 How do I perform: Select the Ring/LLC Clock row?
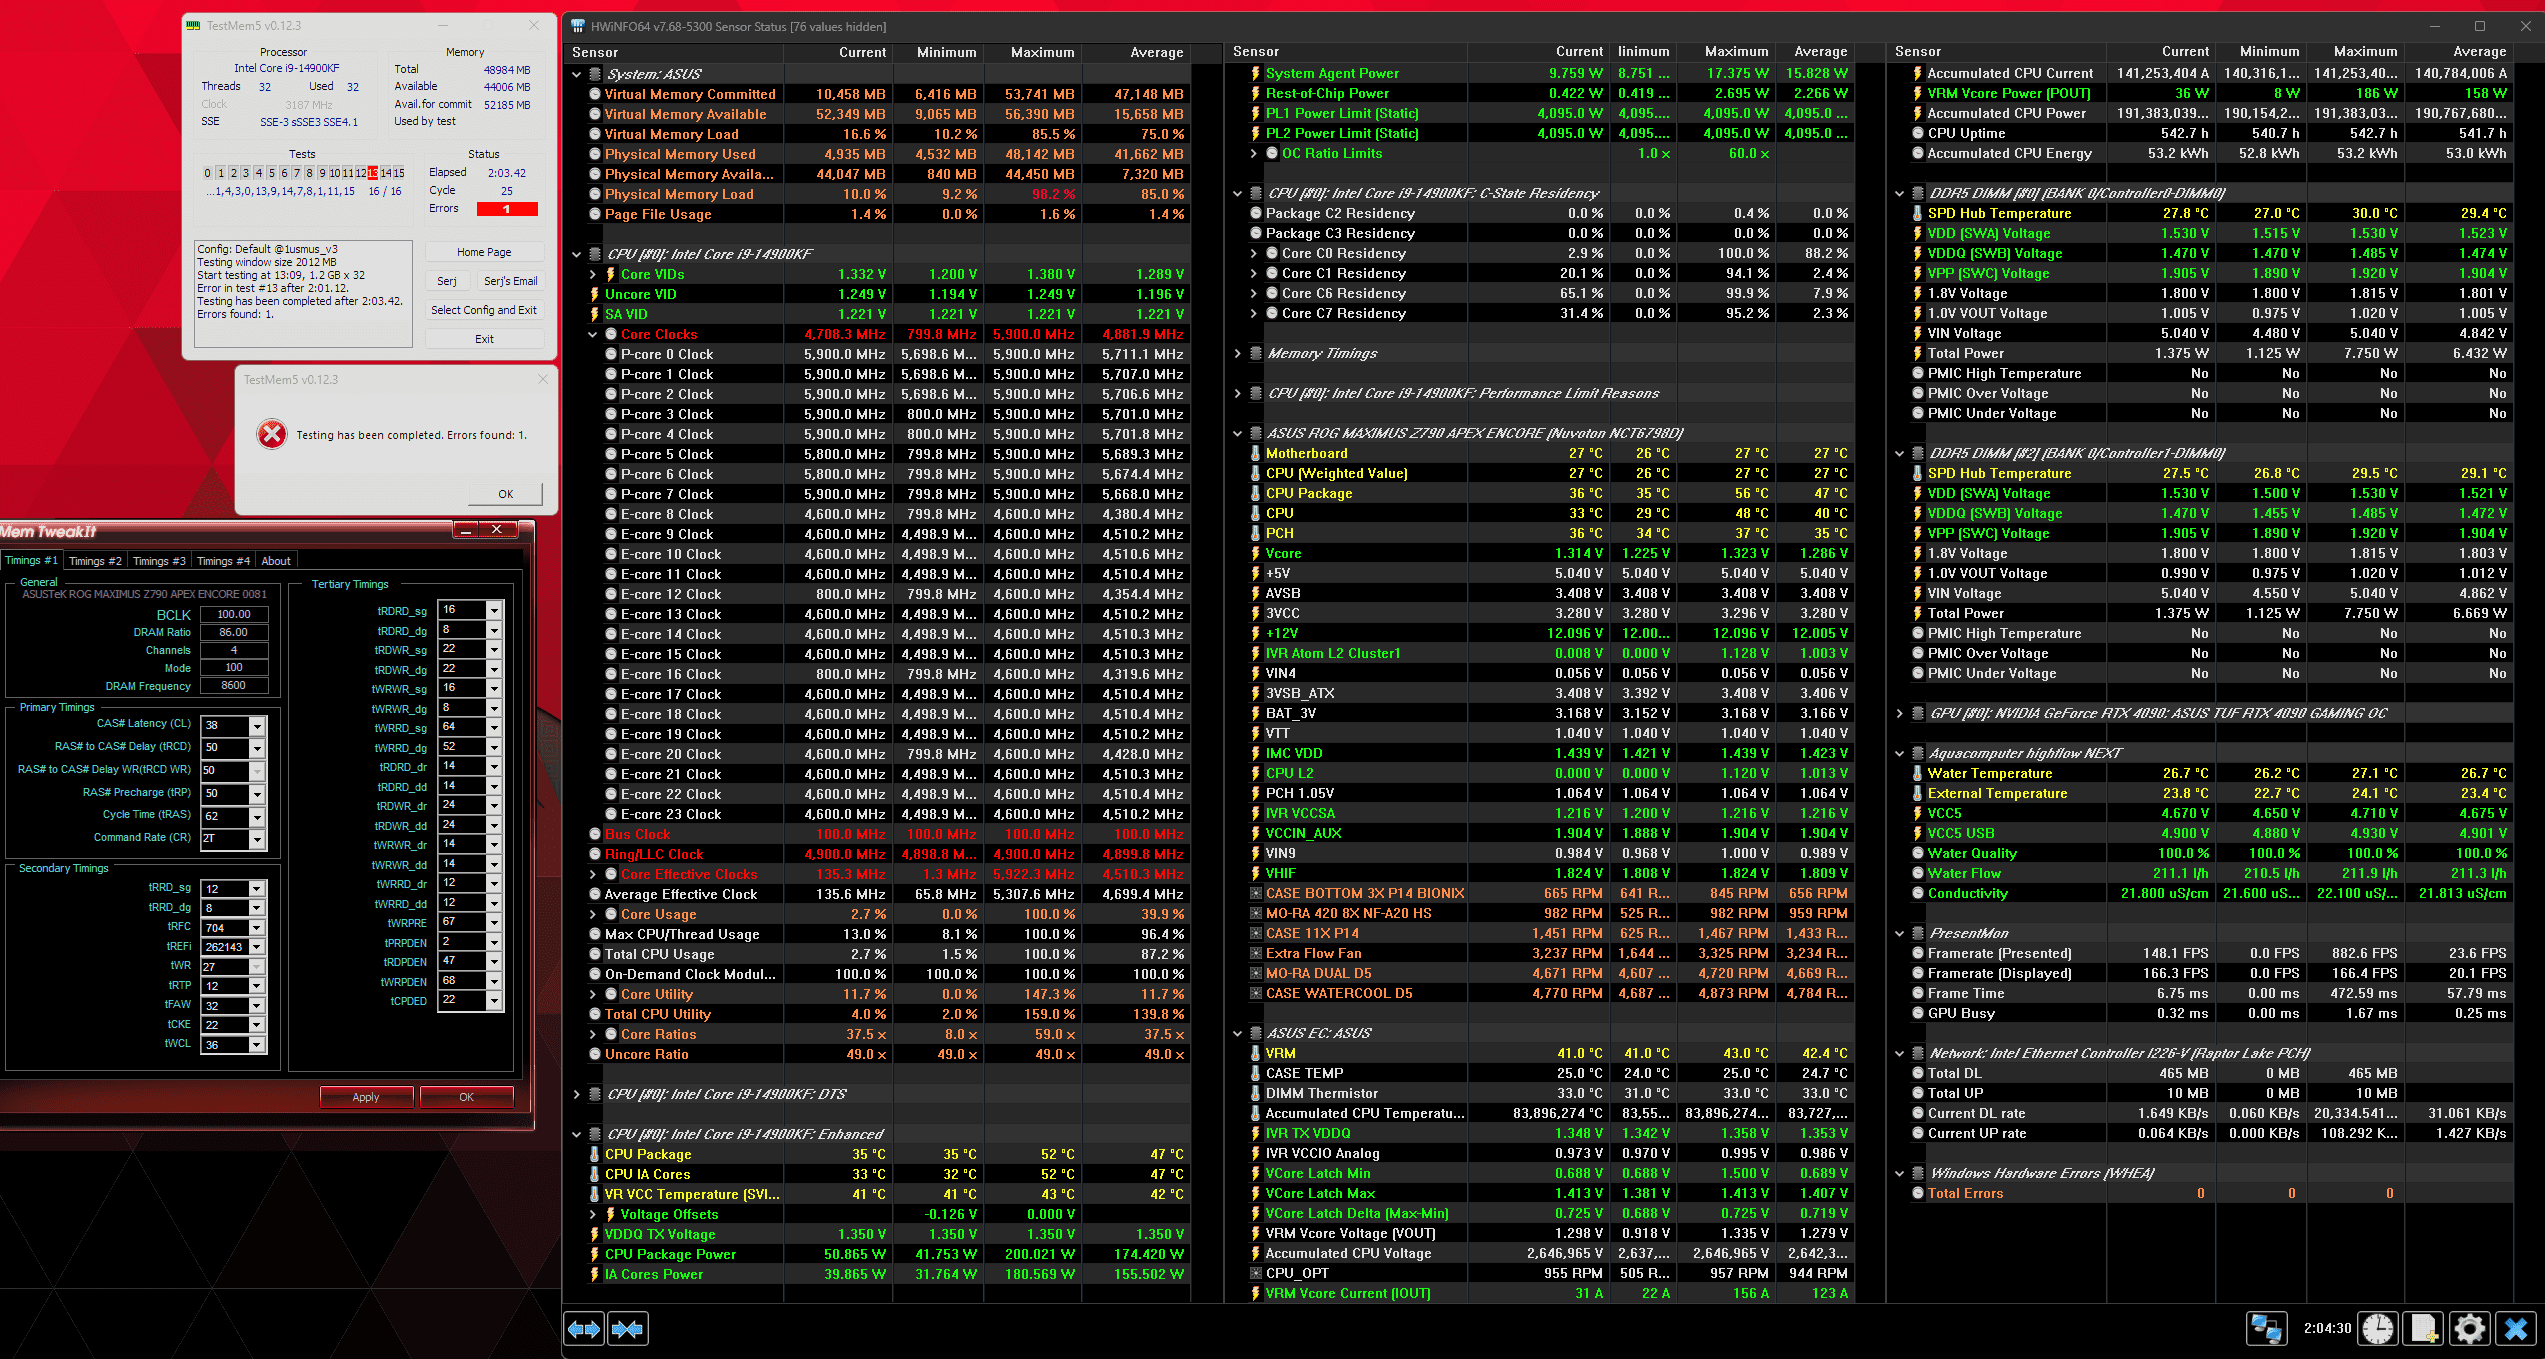point(877,854)
